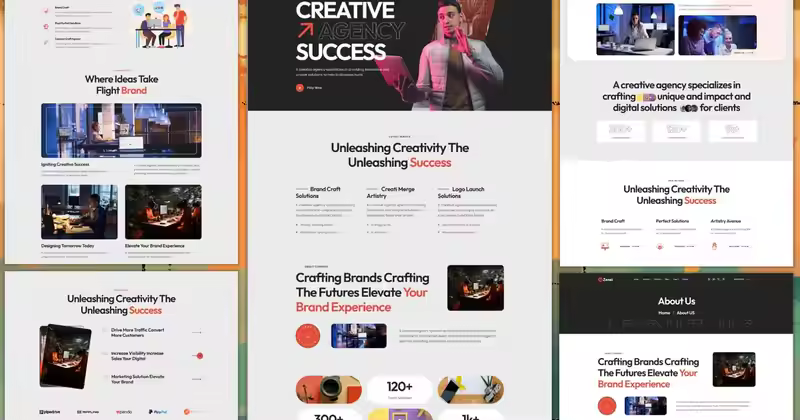The height and width of the screenshot is (420, 800).
Task: Click the red icon under Brand Craft
Action: (605, 246)
